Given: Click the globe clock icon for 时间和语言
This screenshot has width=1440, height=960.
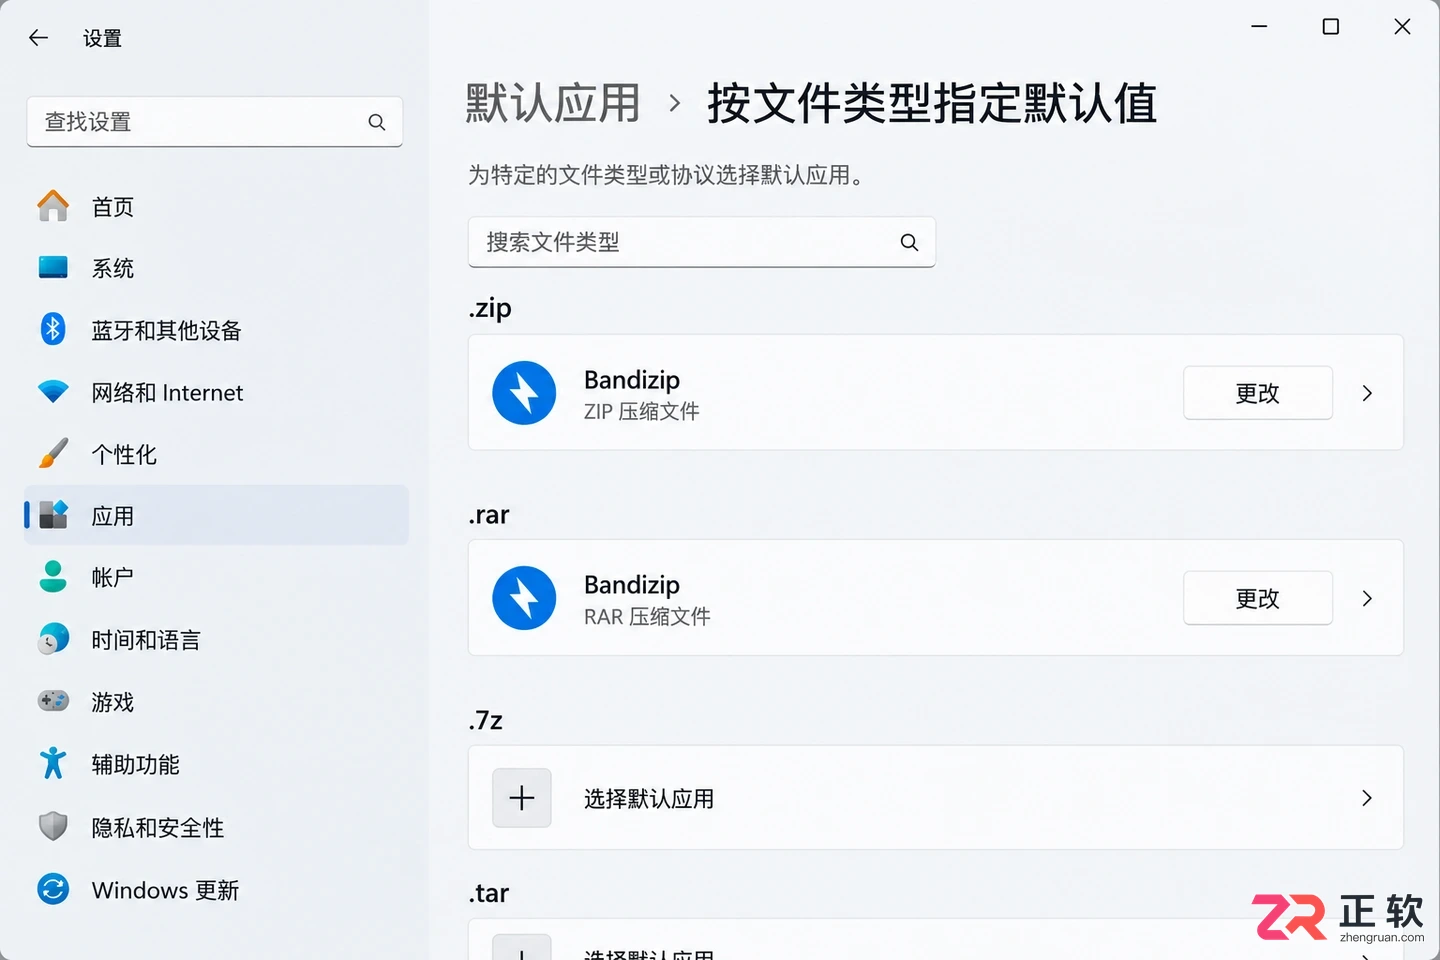Looking at the screenshot, I should click(53, 639).
